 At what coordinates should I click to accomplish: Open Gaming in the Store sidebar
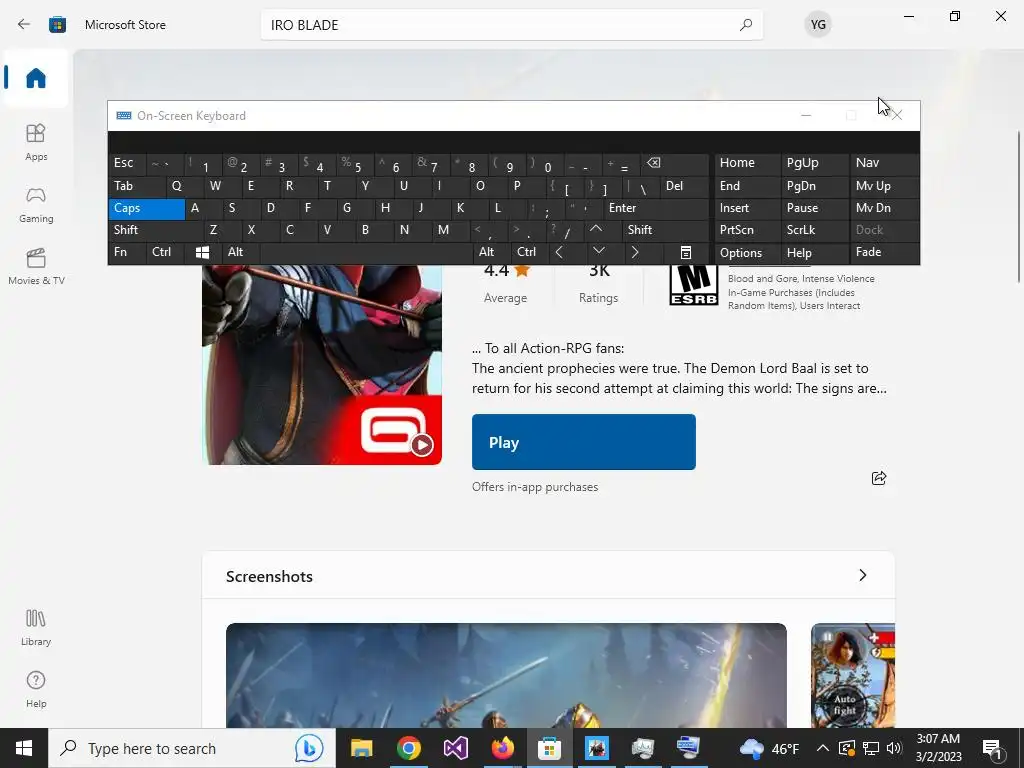36,204
